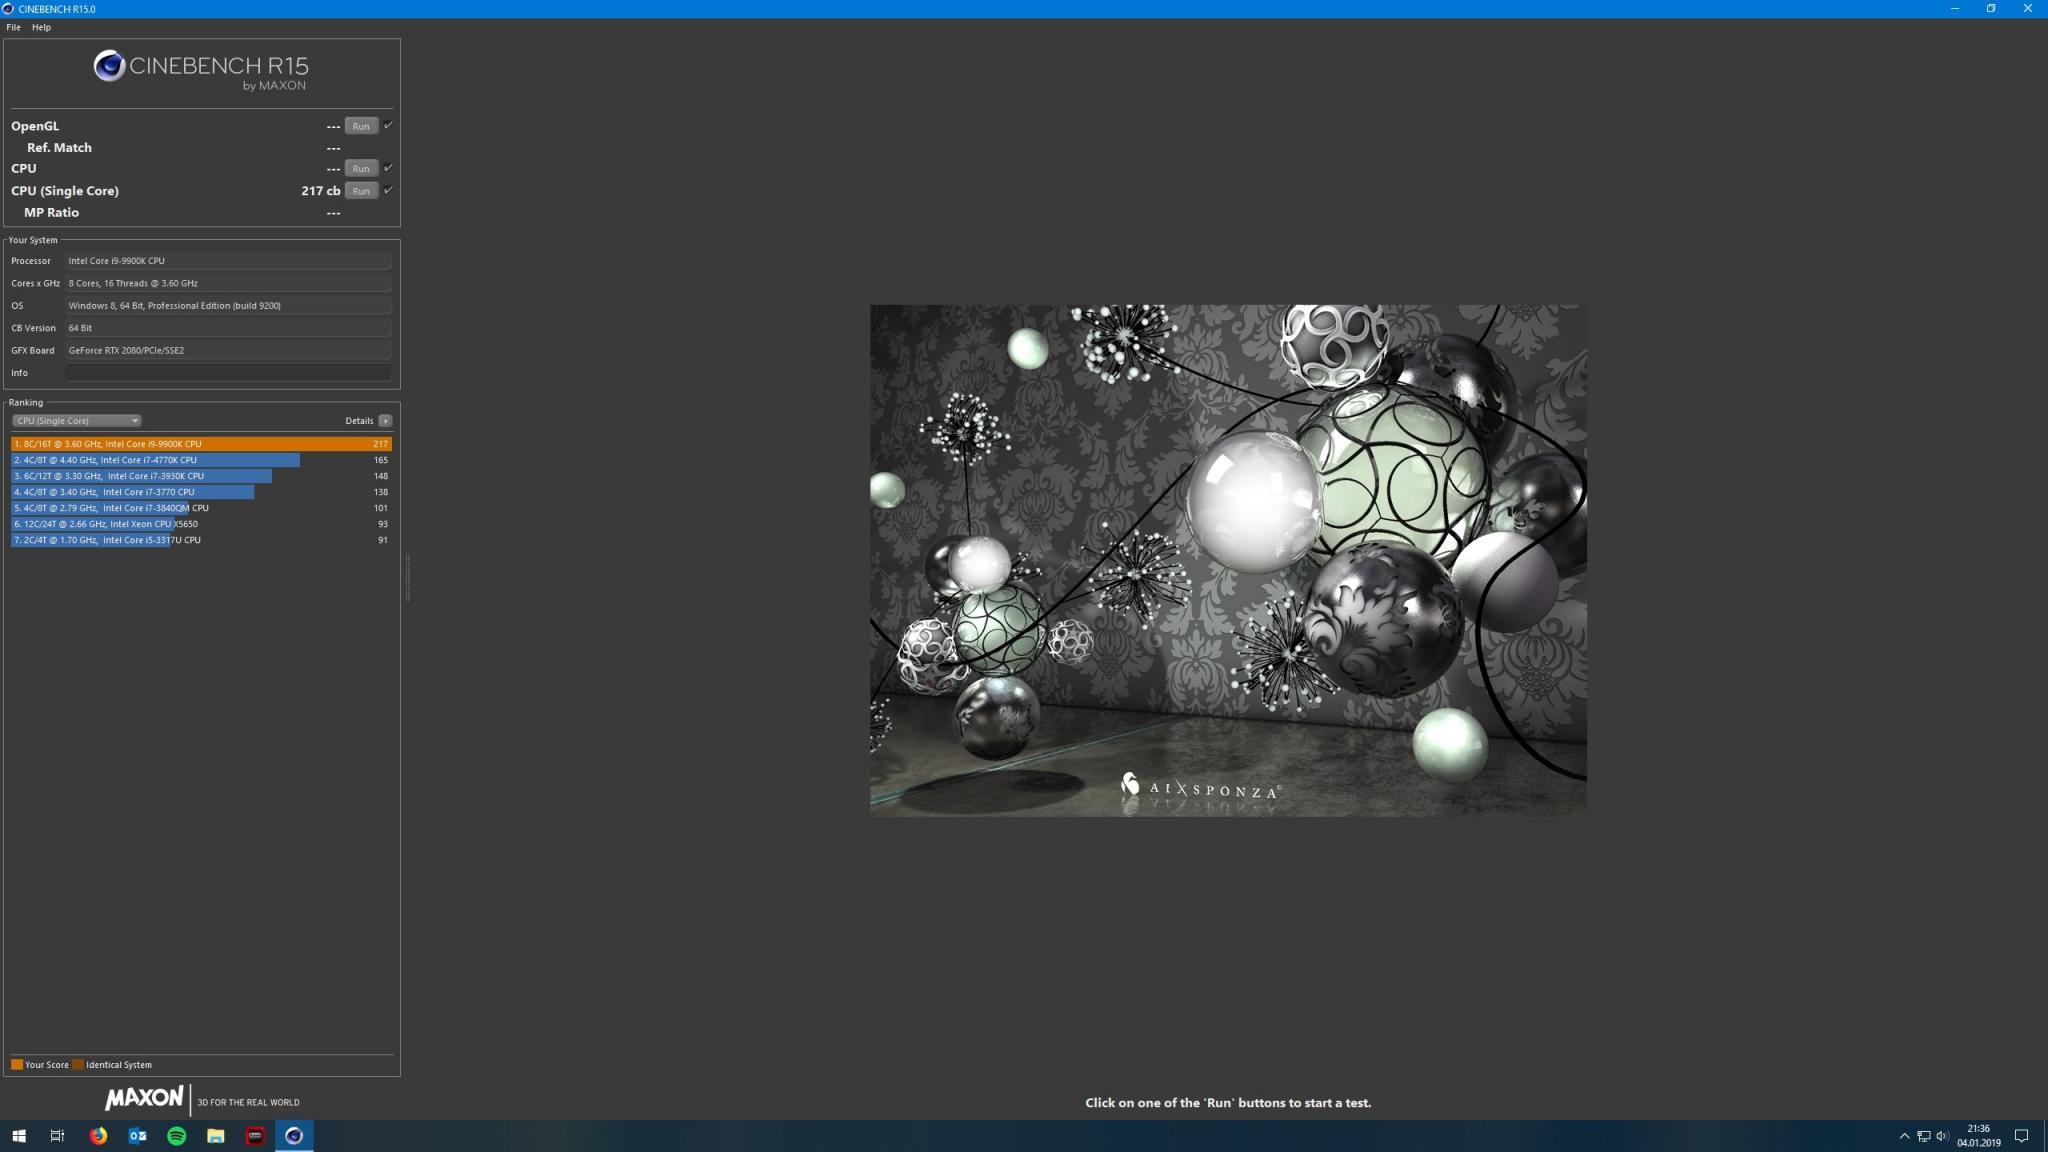
Task: Open Spotify from the taskbar
Action: coord(176,1135)
